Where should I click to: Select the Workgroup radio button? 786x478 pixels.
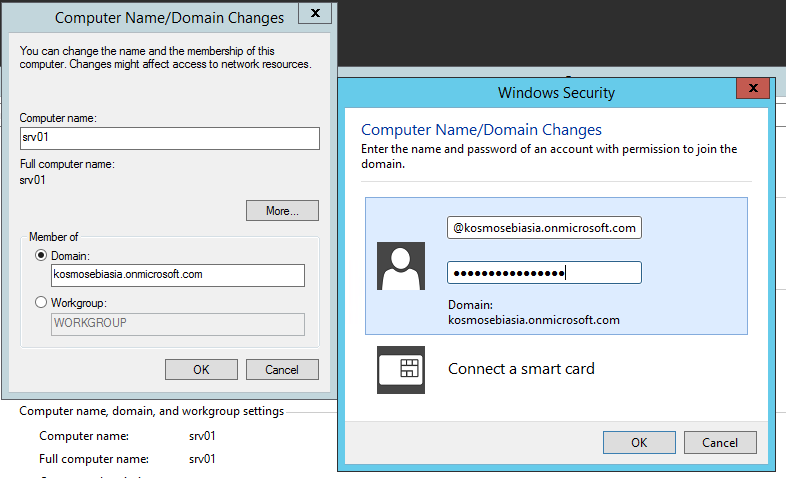coord(41,302)
